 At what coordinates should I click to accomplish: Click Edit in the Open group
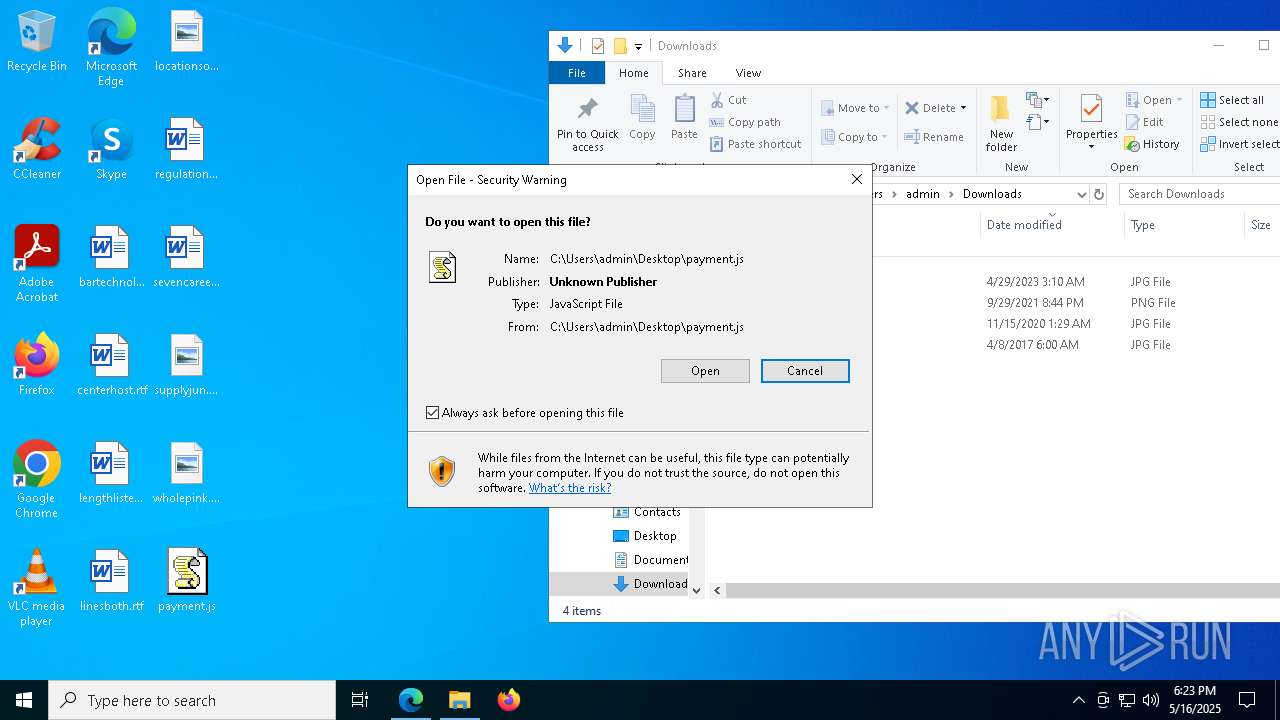pos(1144,122)
